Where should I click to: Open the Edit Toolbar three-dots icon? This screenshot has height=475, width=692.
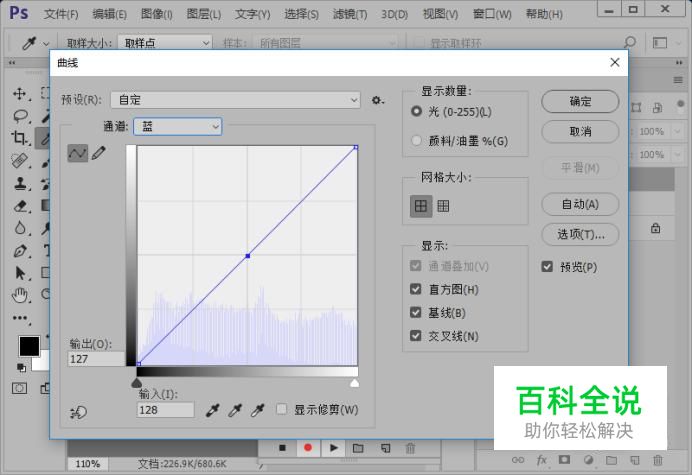tap(20, 318)
